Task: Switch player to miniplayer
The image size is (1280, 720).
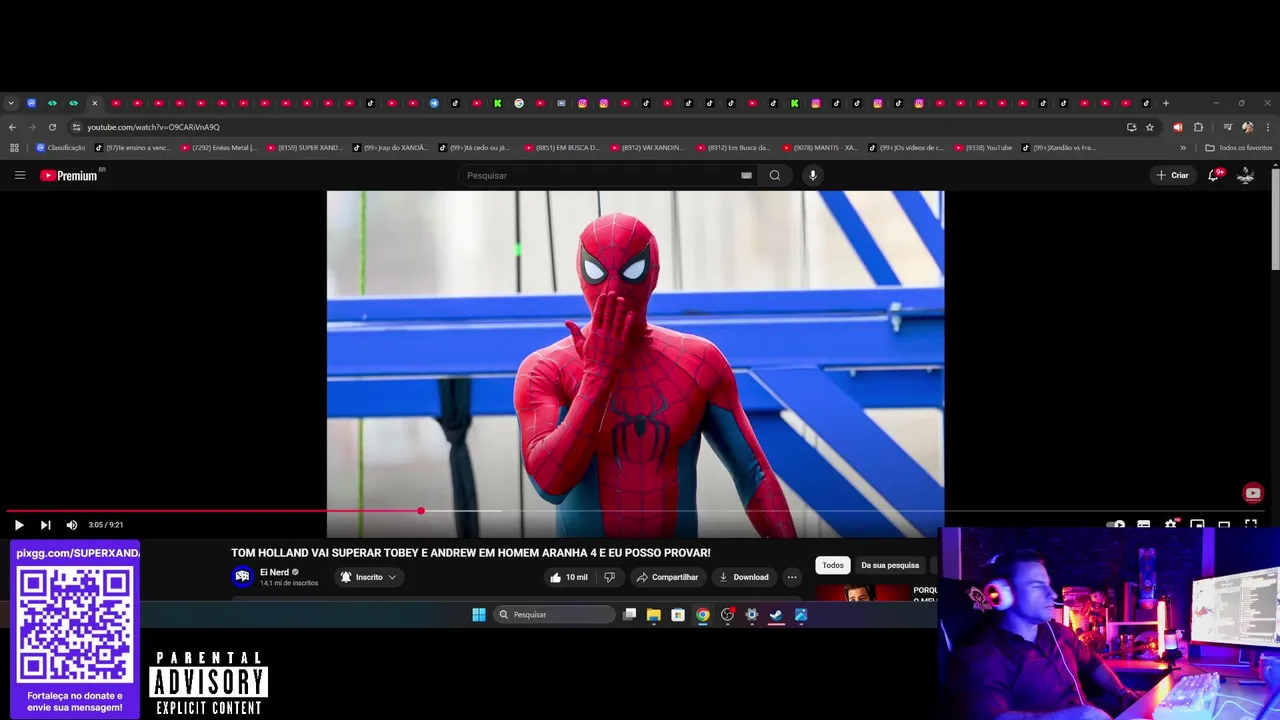Action: click(x=1197, y=525)
